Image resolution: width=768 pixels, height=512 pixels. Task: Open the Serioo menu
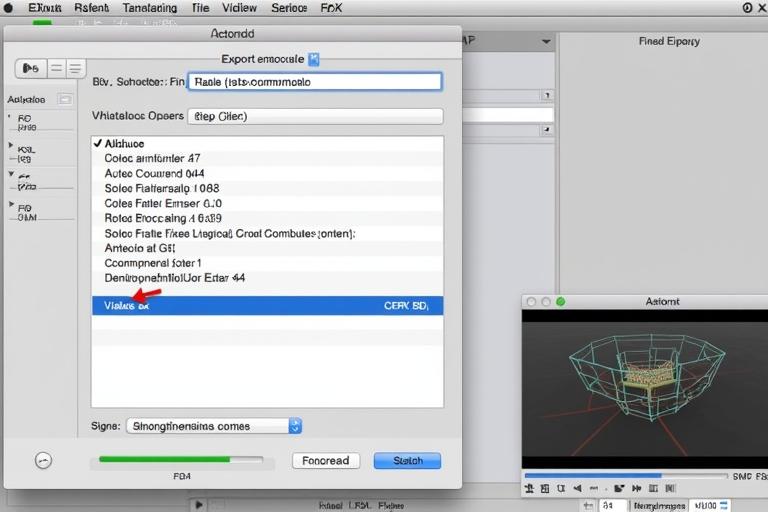(289, 8)
